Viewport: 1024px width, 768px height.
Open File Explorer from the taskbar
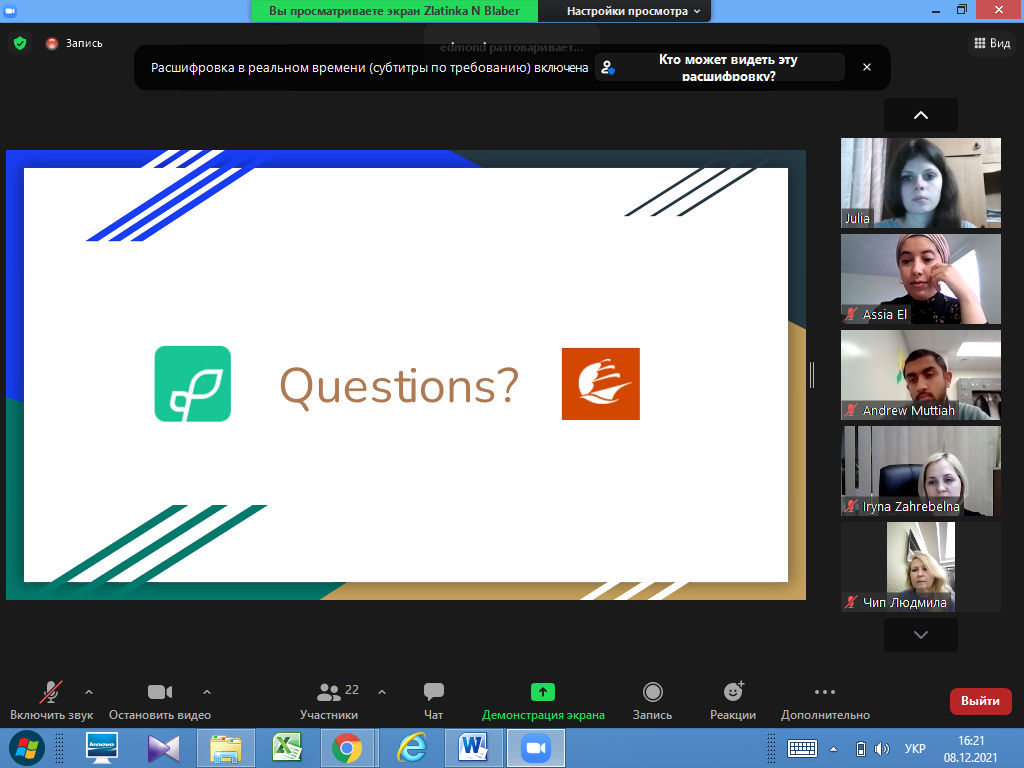[225, 748]
